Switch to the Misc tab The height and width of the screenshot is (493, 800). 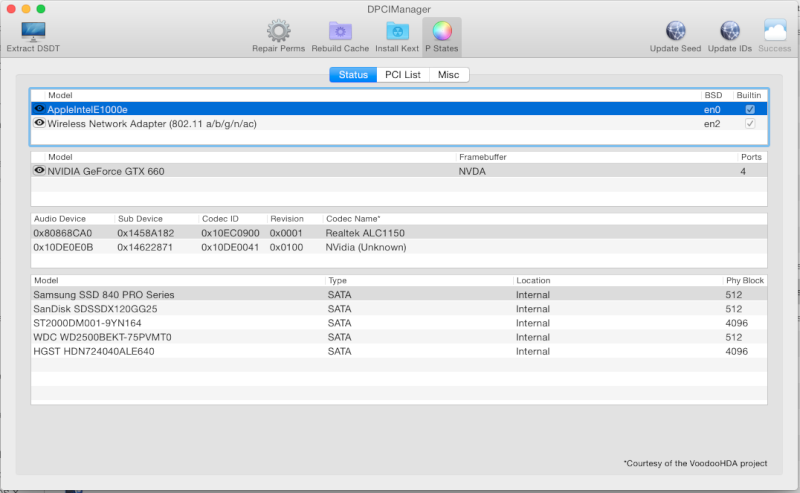pos(448,75)
